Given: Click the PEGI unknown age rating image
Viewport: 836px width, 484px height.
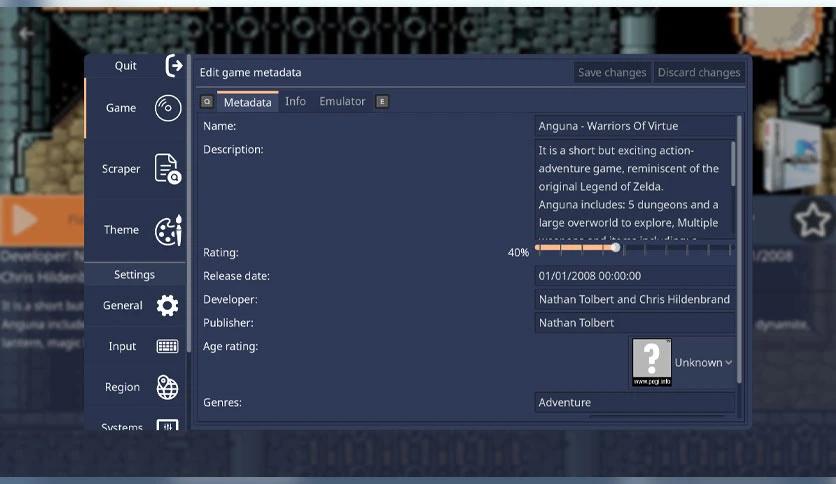Looking at the screenshot, I should pos(652,362).
